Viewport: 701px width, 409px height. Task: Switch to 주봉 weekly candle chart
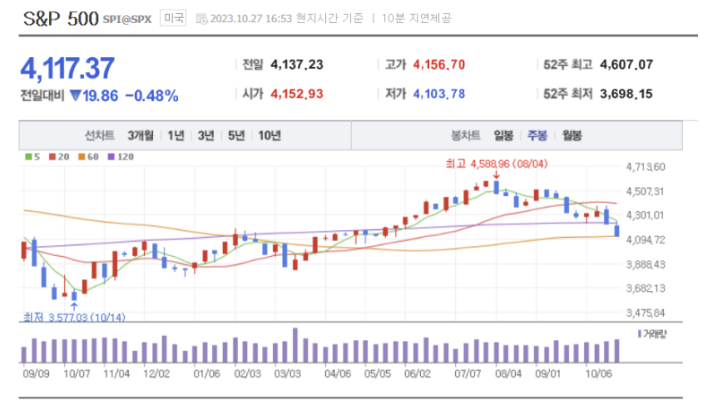(x=537, y=135)
